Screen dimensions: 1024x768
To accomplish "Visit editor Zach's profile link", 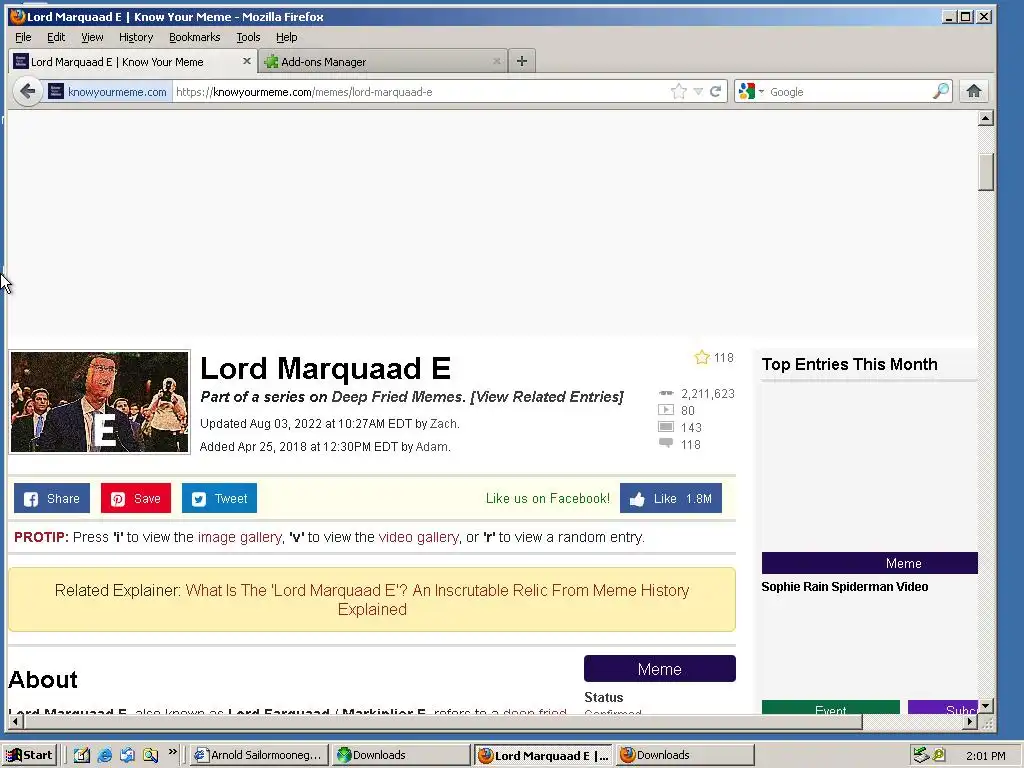I will [x=443, y=424].
